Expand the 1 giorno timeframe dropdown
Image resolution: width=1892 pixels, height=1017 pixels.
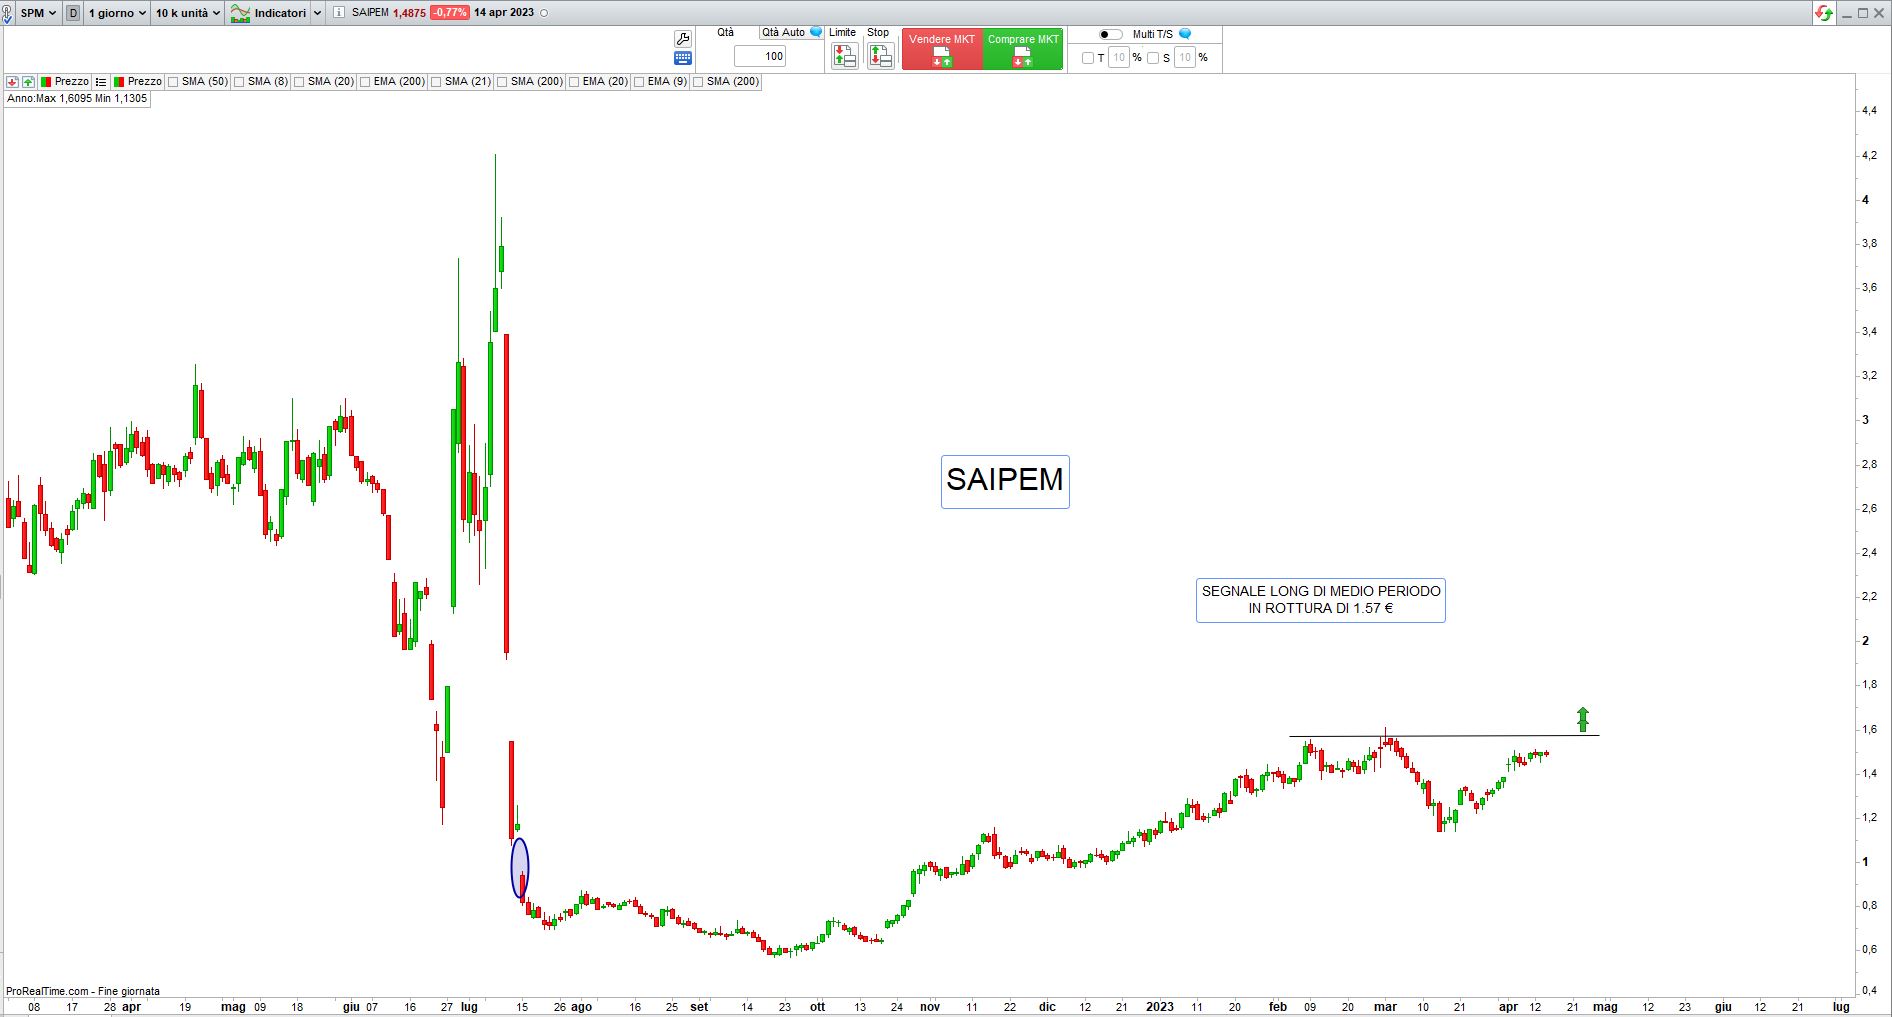(117, 13)
